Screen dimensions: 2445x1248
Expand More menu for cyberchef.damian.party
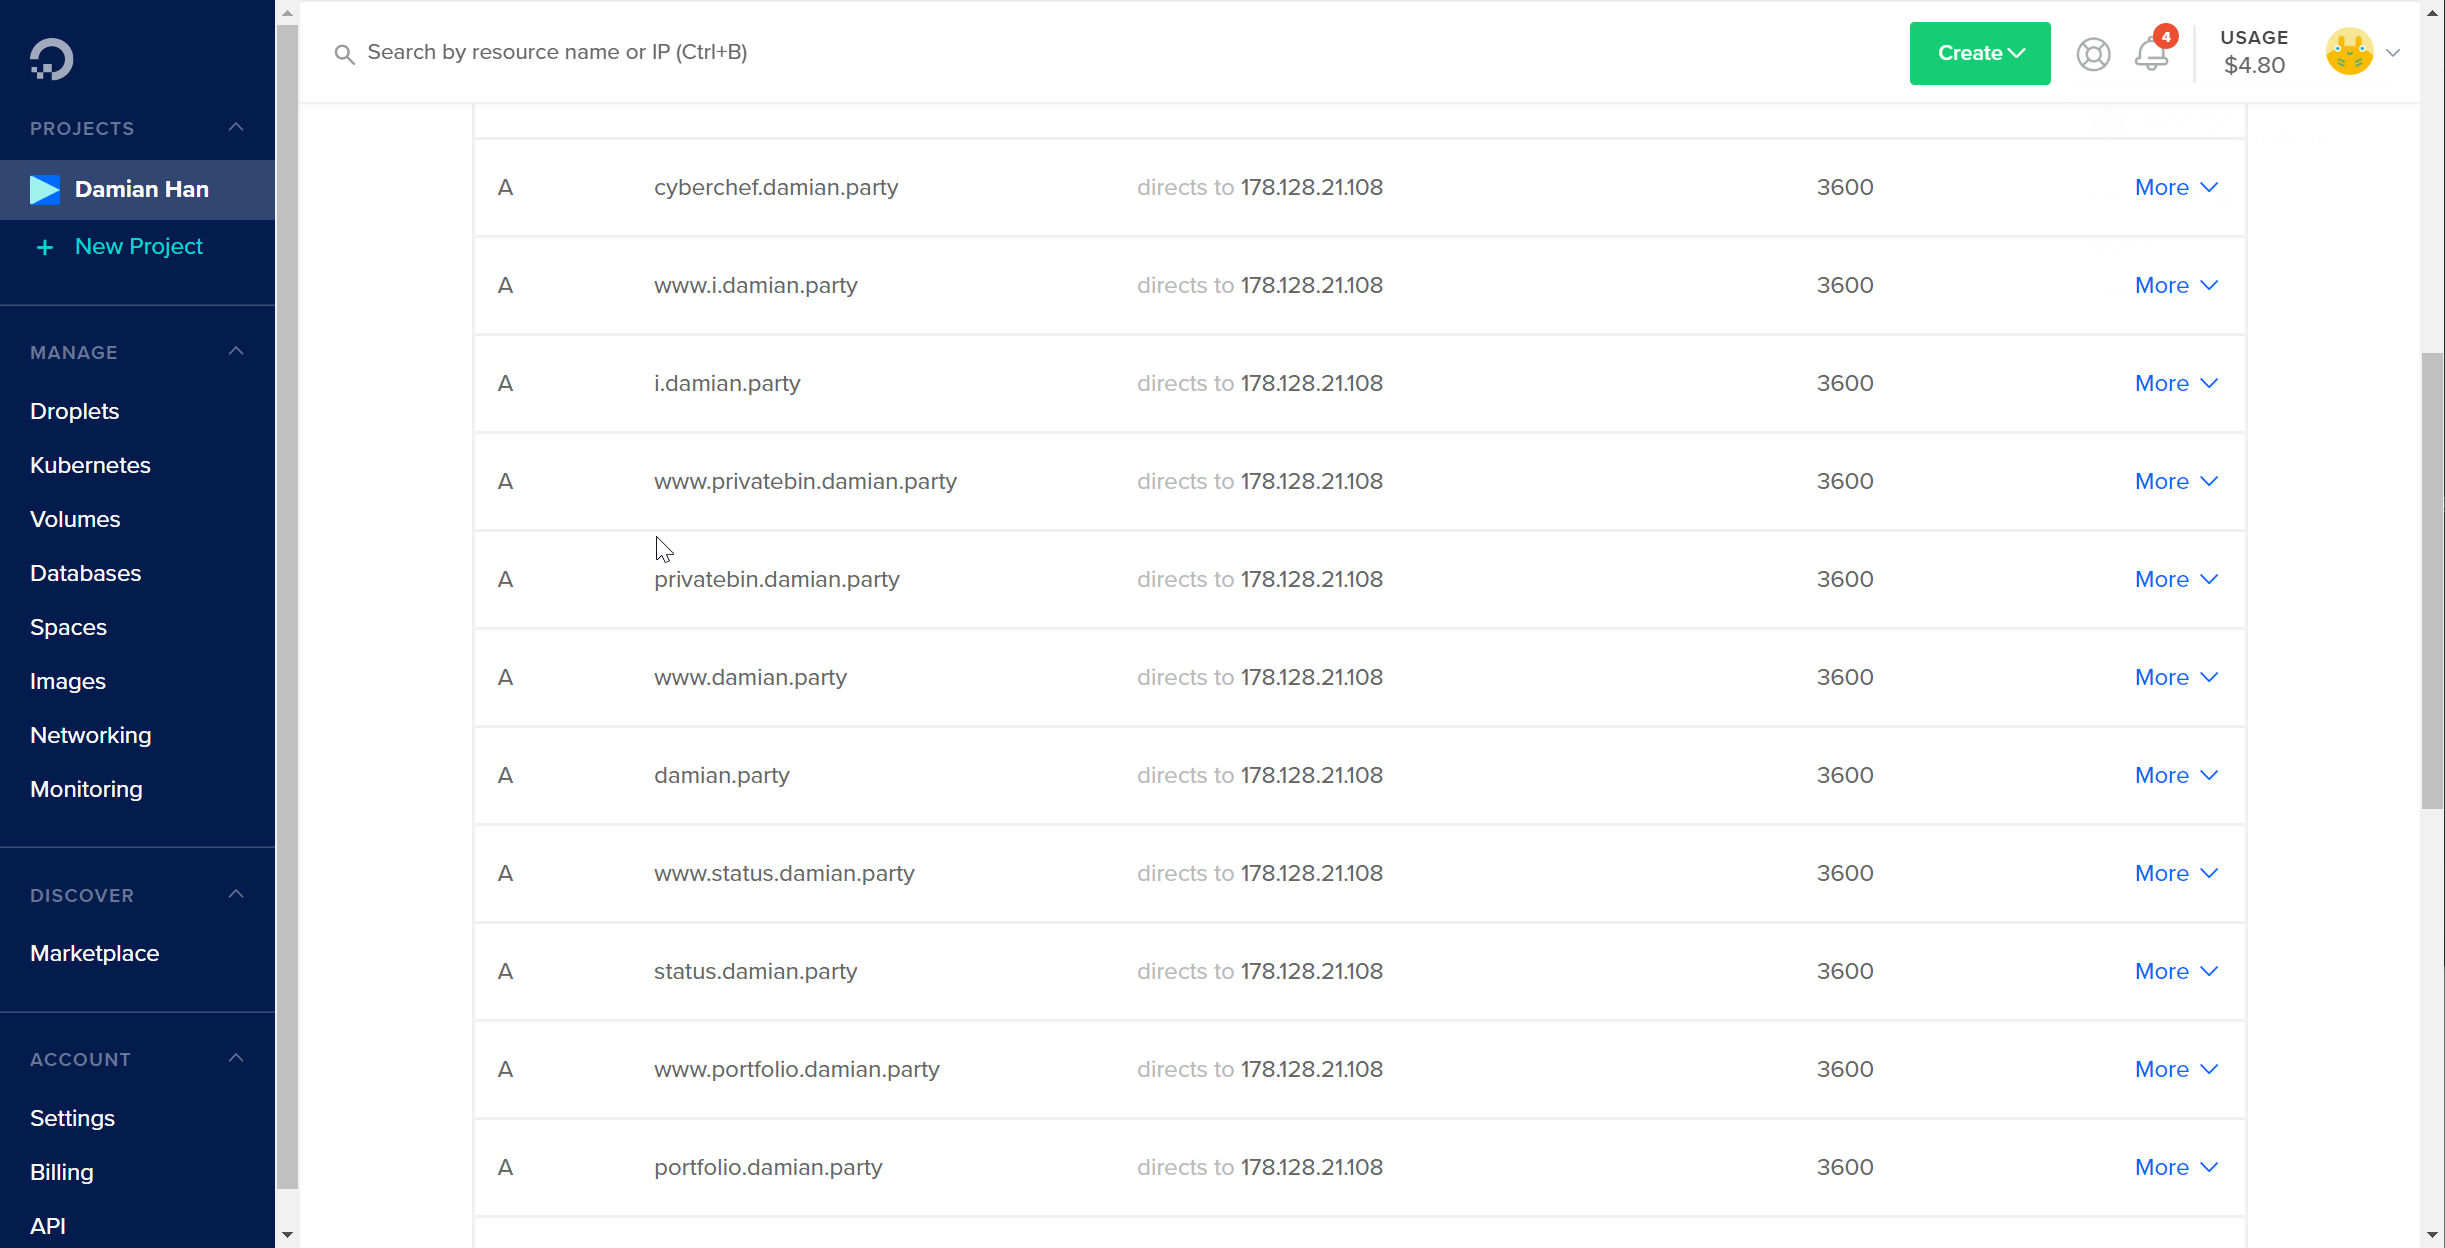tap(2176, 188)
